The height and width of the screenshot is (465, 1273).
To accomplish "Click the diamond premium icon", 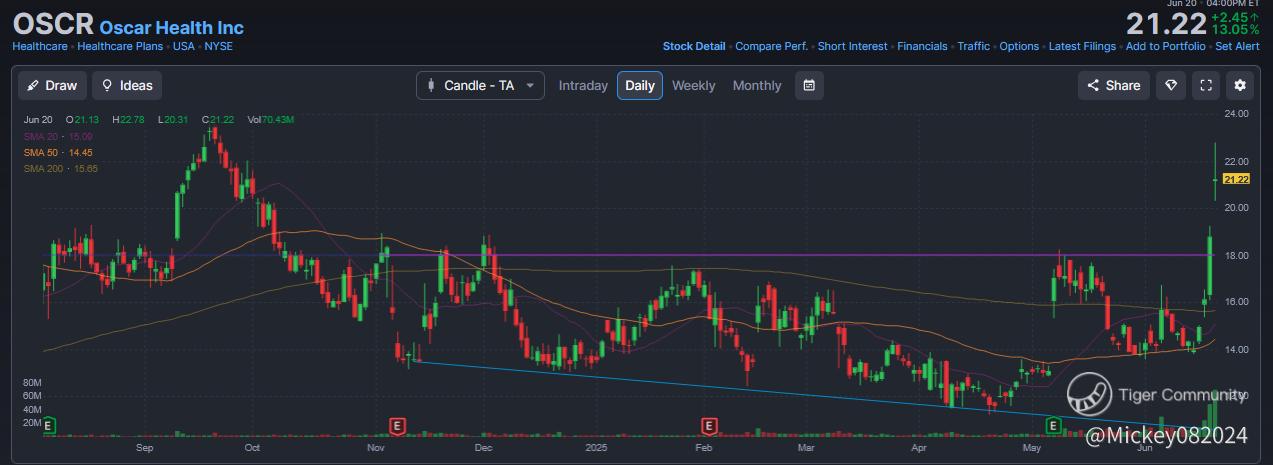I will [x=1171, y=85].
